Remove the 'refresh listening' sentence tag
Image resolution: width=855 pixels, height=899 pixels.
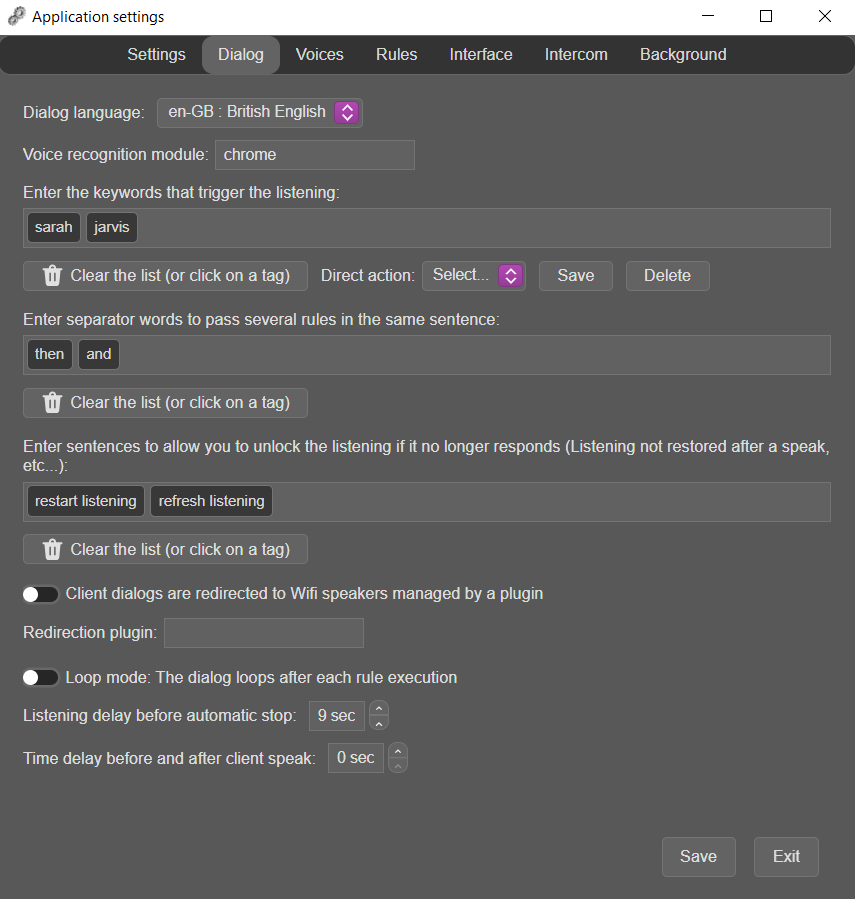click(212, 501)
